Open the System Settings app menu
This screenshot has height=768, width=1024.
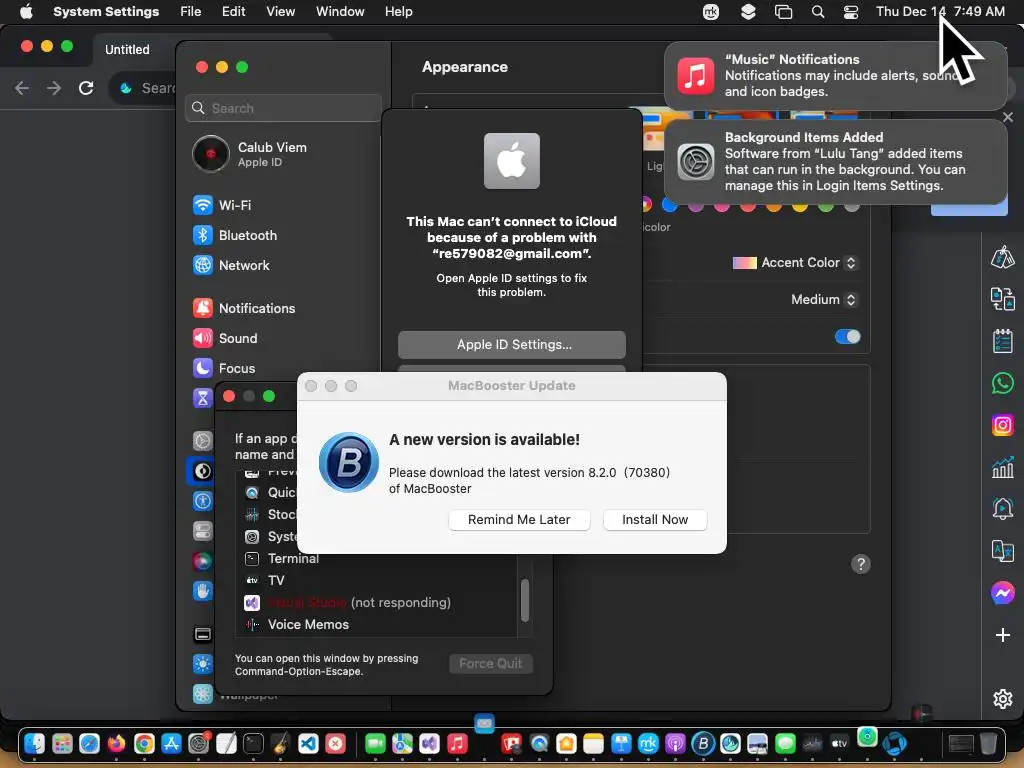click(x=106, y=12)
